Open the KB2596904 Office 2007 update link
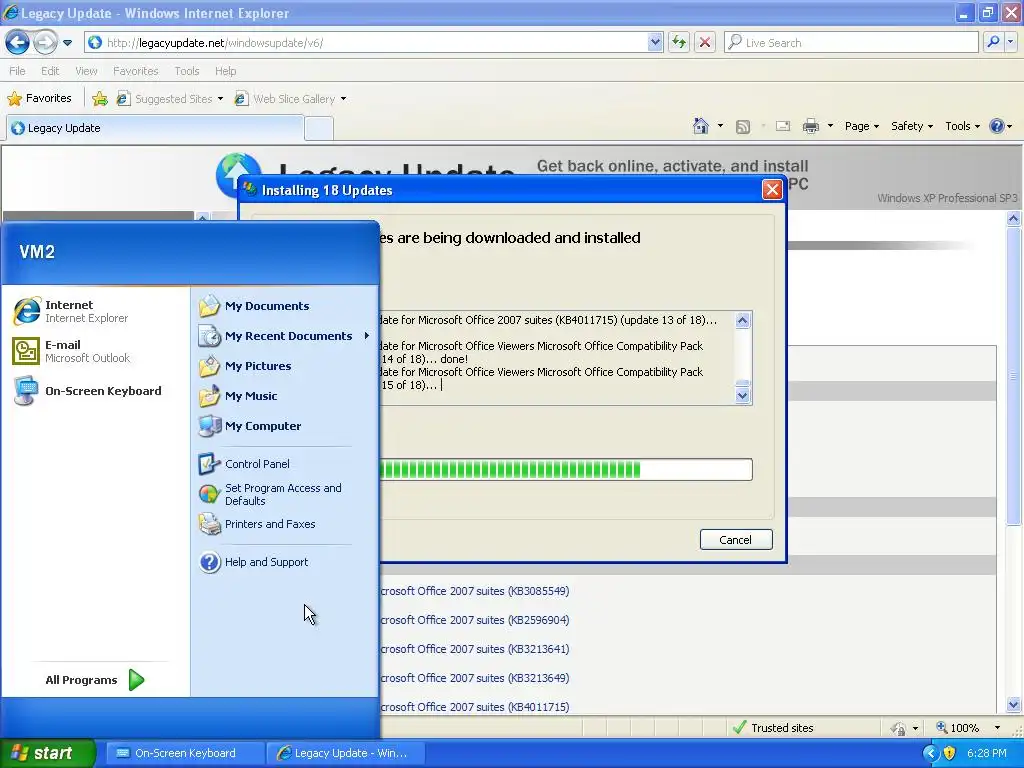Screen dimensions: 1024x768 (475, 620)
